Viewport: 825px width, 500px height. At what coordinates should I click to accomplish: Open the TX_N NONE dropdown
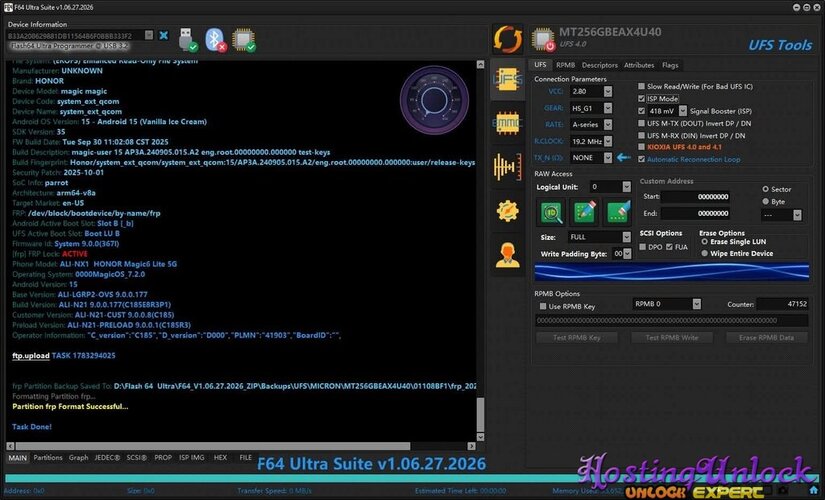coord(608,157)
